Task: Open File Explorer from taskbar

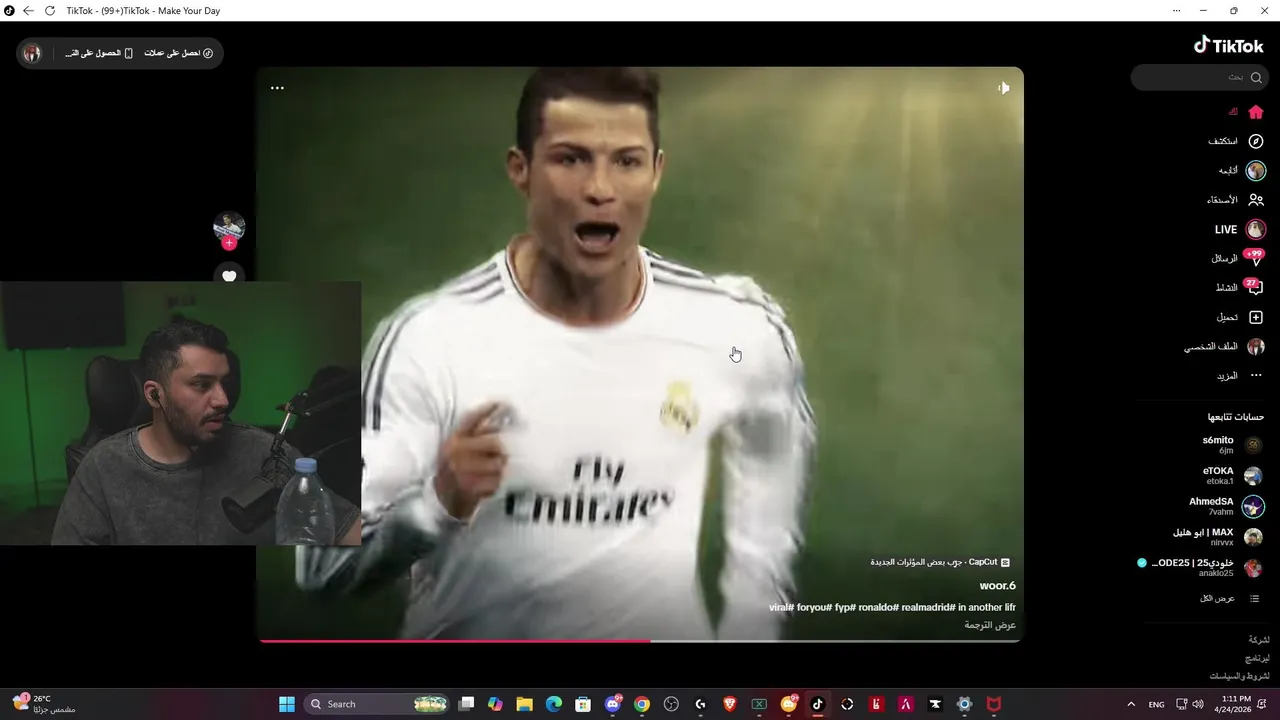Action: click(524, 704)
